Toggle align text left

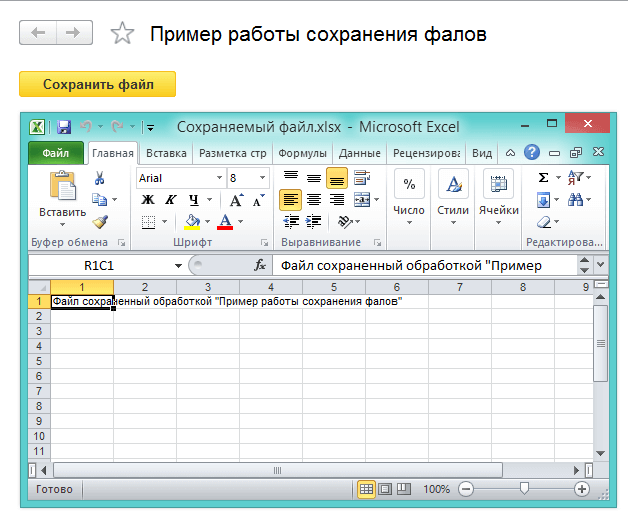point(291,199)
